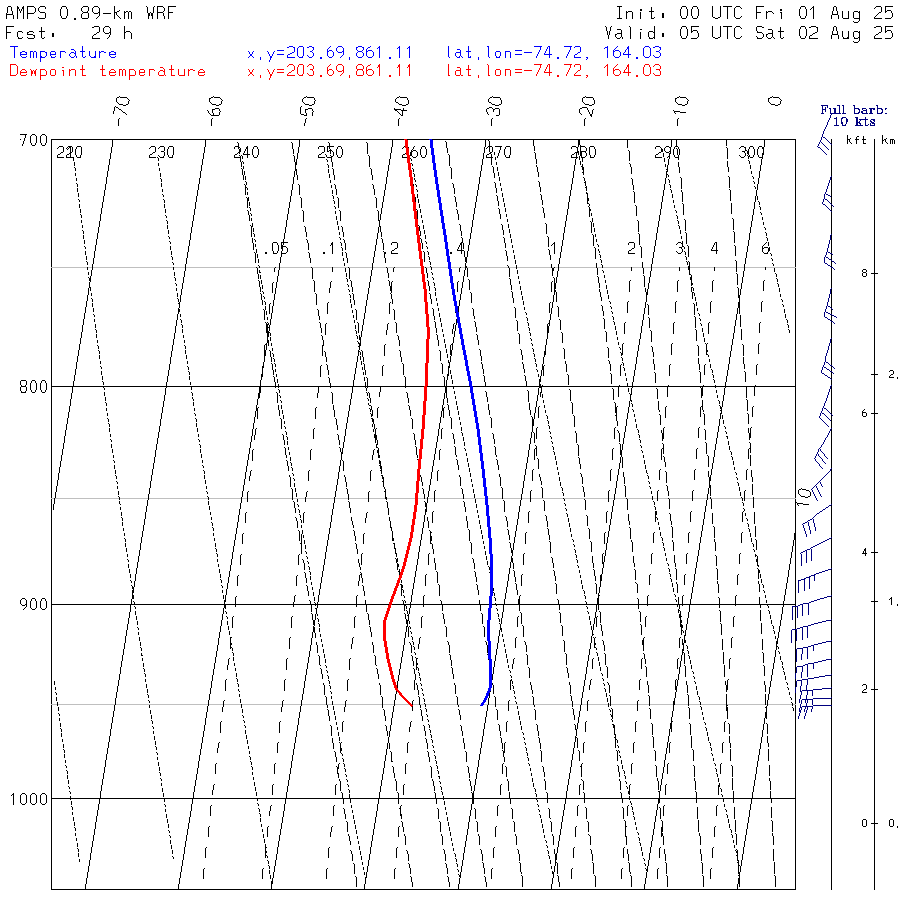Click the blue 'lat,lon=-74.72, 164.03' text

(554, 53)
